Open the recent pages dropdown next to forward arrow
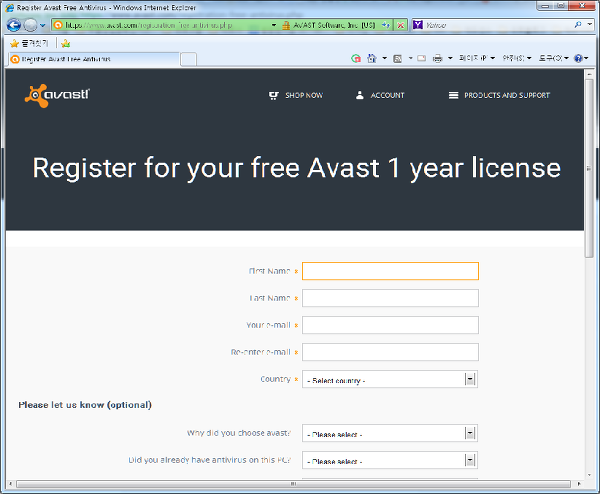The image size is (600, 494). [x=42, y=26]
